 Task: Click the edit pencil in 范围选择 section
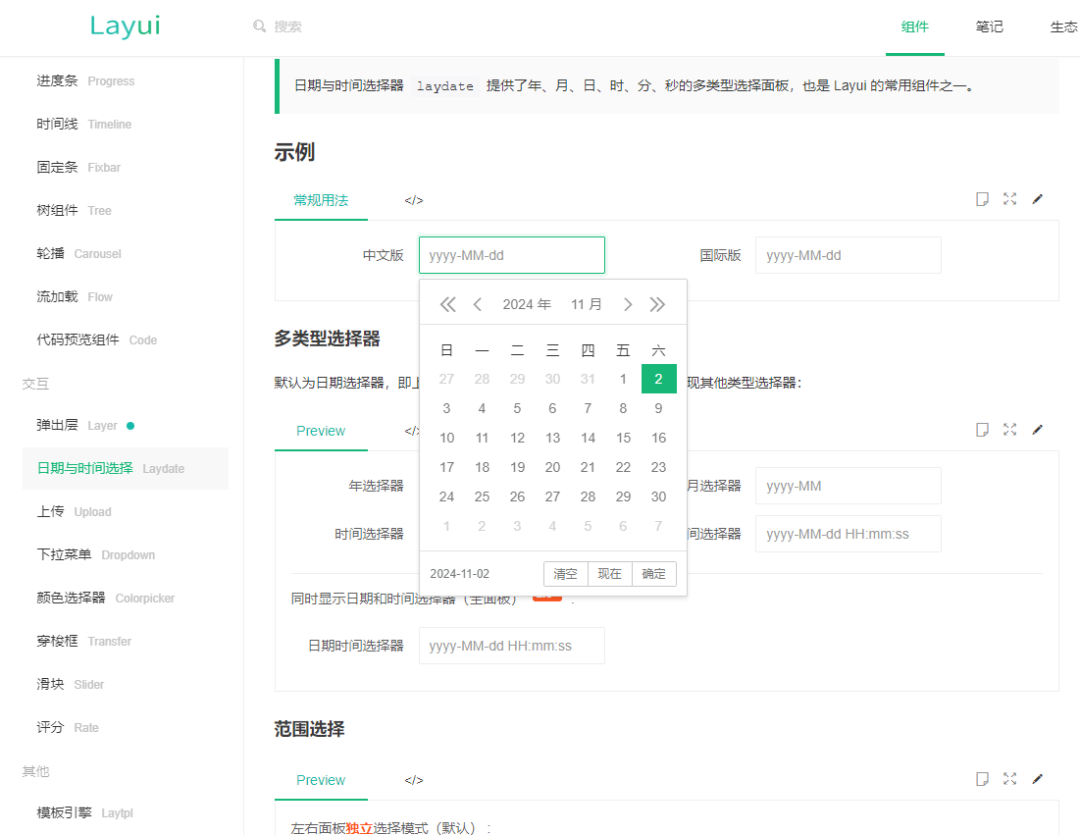click(1037, 779)
